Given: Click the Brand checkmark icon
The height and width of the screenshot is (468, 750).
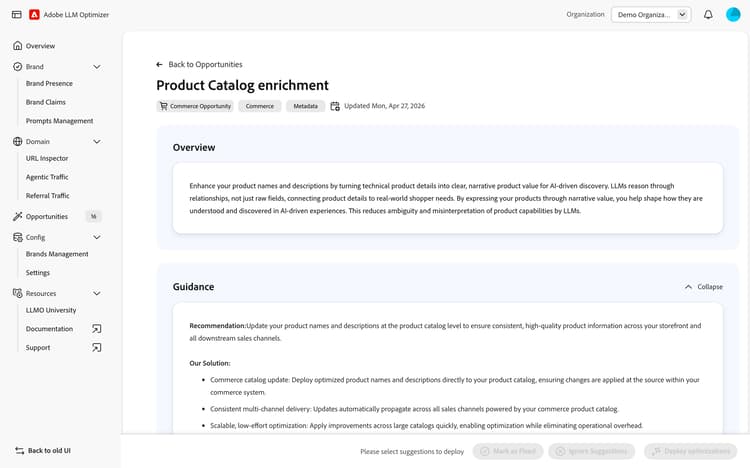Looking at the screenshot, I should 18,67.
